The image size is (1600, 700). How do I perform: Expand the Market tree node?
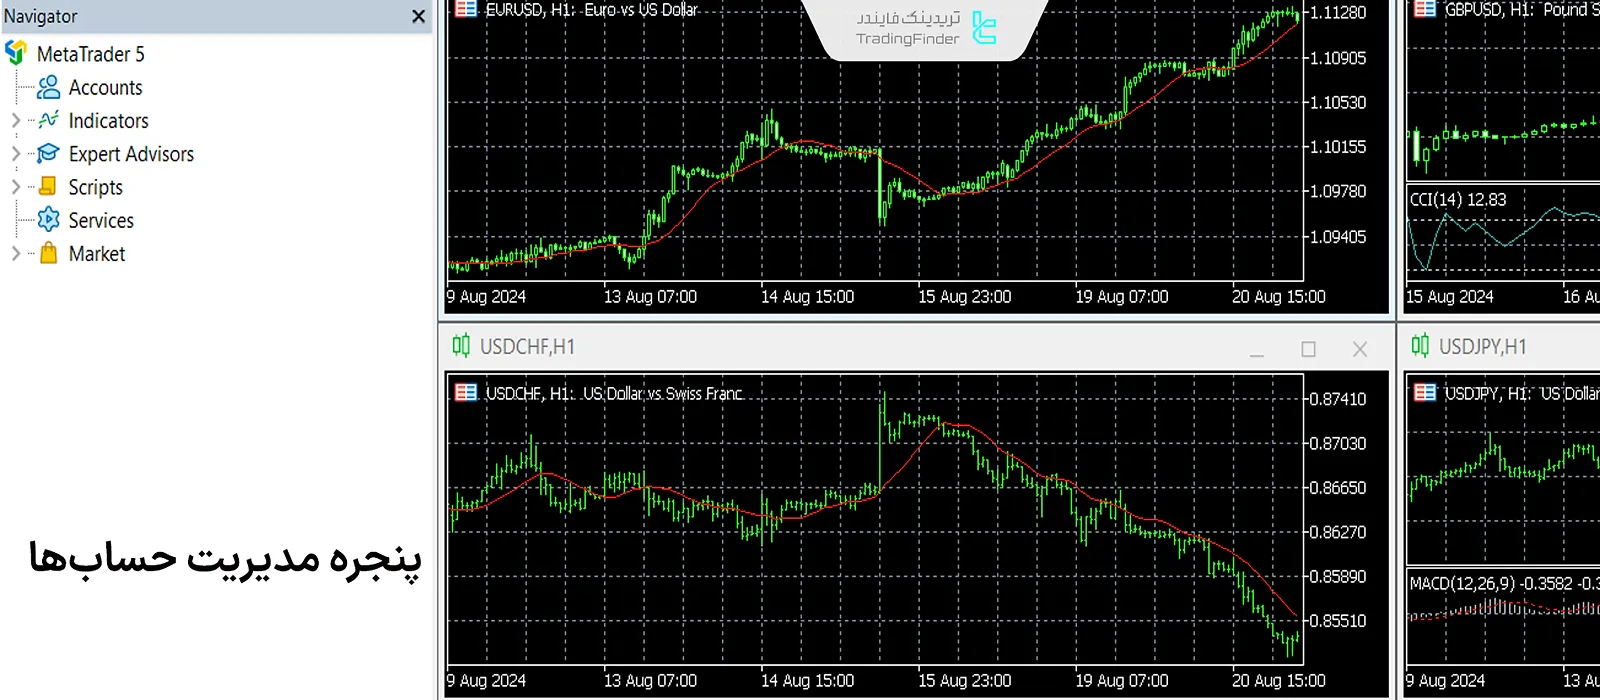(x=15, y=253)
